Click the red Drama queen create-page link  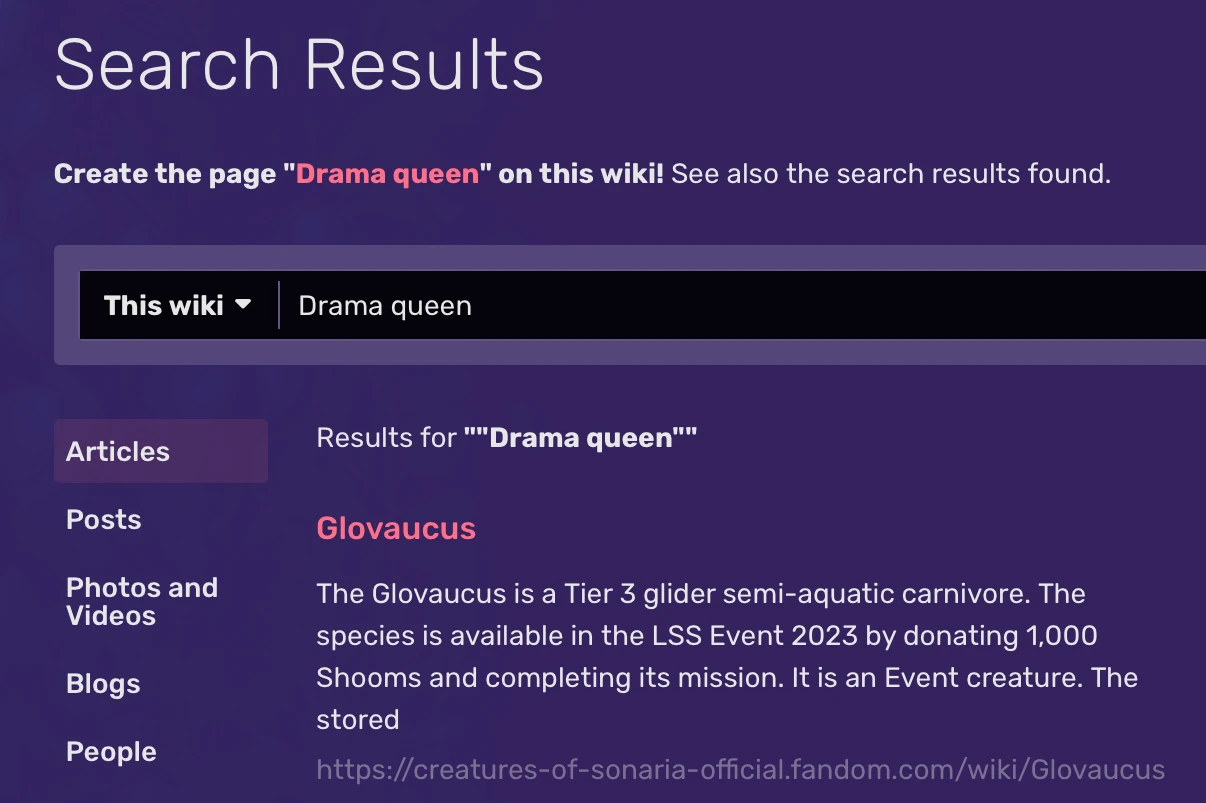pos(388,174)
